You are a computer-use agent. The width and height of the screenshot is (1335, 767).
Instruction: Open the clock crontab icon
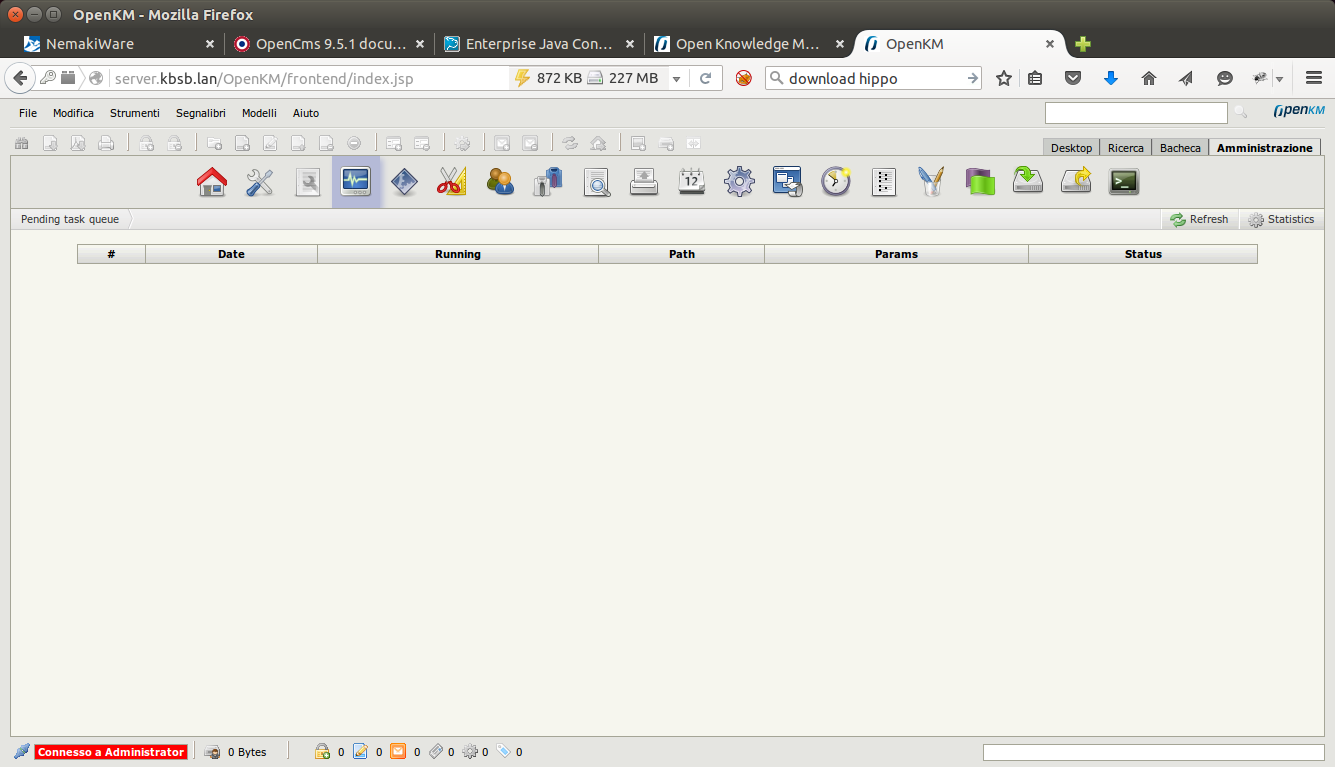pos(835,182)
